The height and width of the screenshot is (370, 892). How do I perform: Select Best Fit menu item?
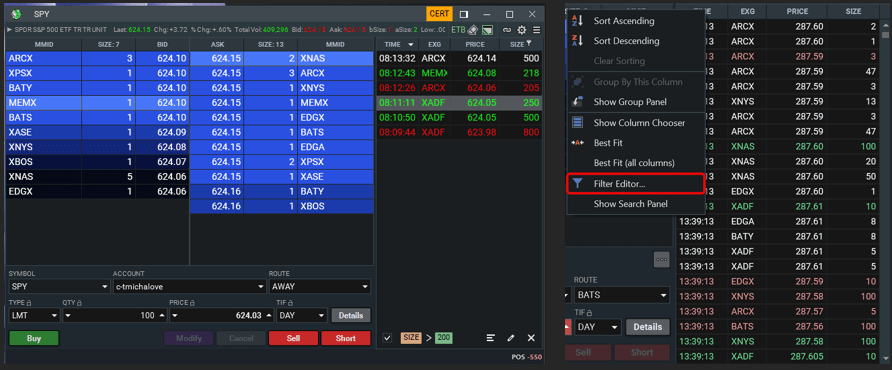[x=608, y=142]
